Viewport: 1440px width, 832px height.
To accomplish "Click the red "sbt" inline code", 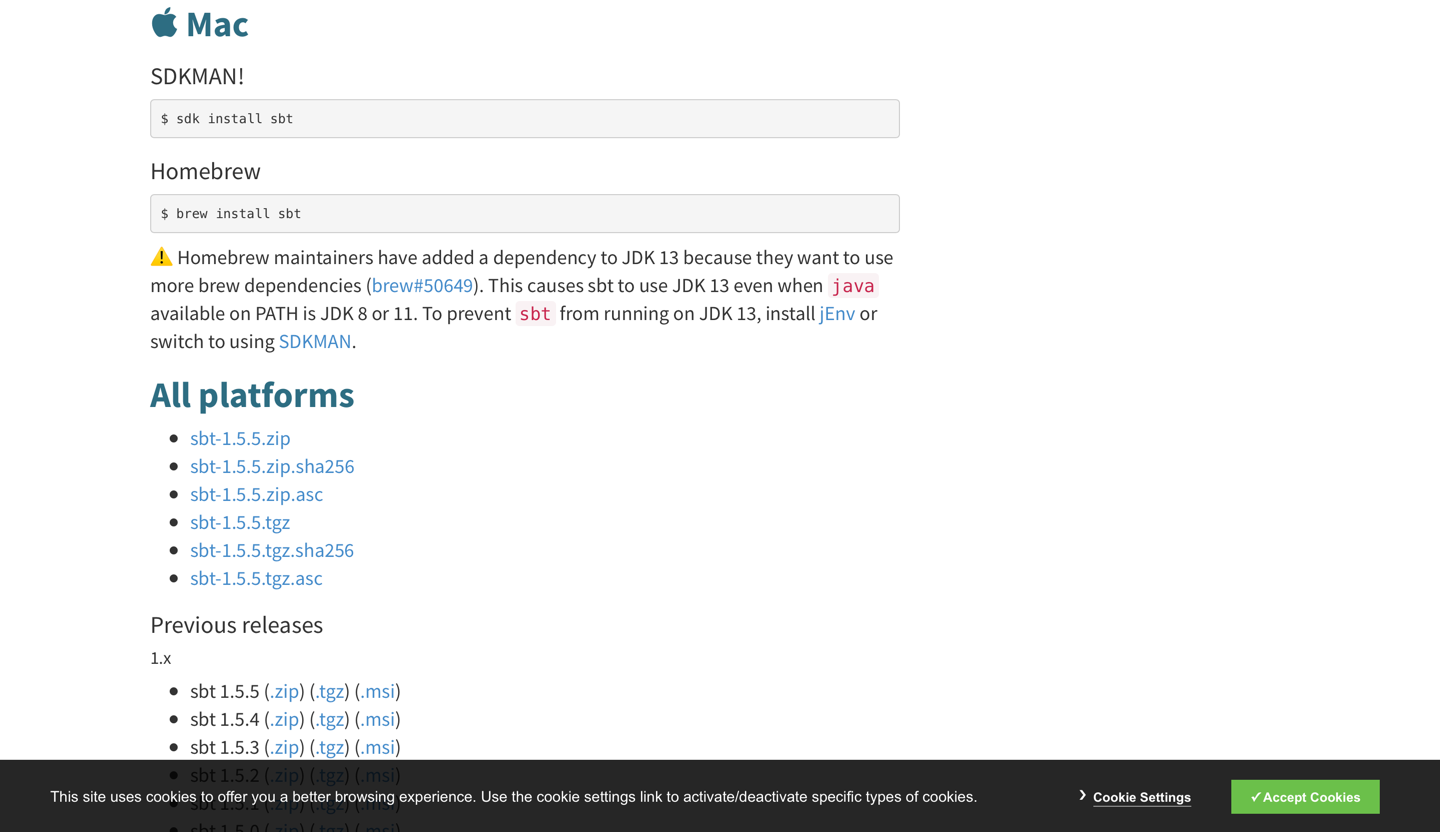I will [535, 314].
